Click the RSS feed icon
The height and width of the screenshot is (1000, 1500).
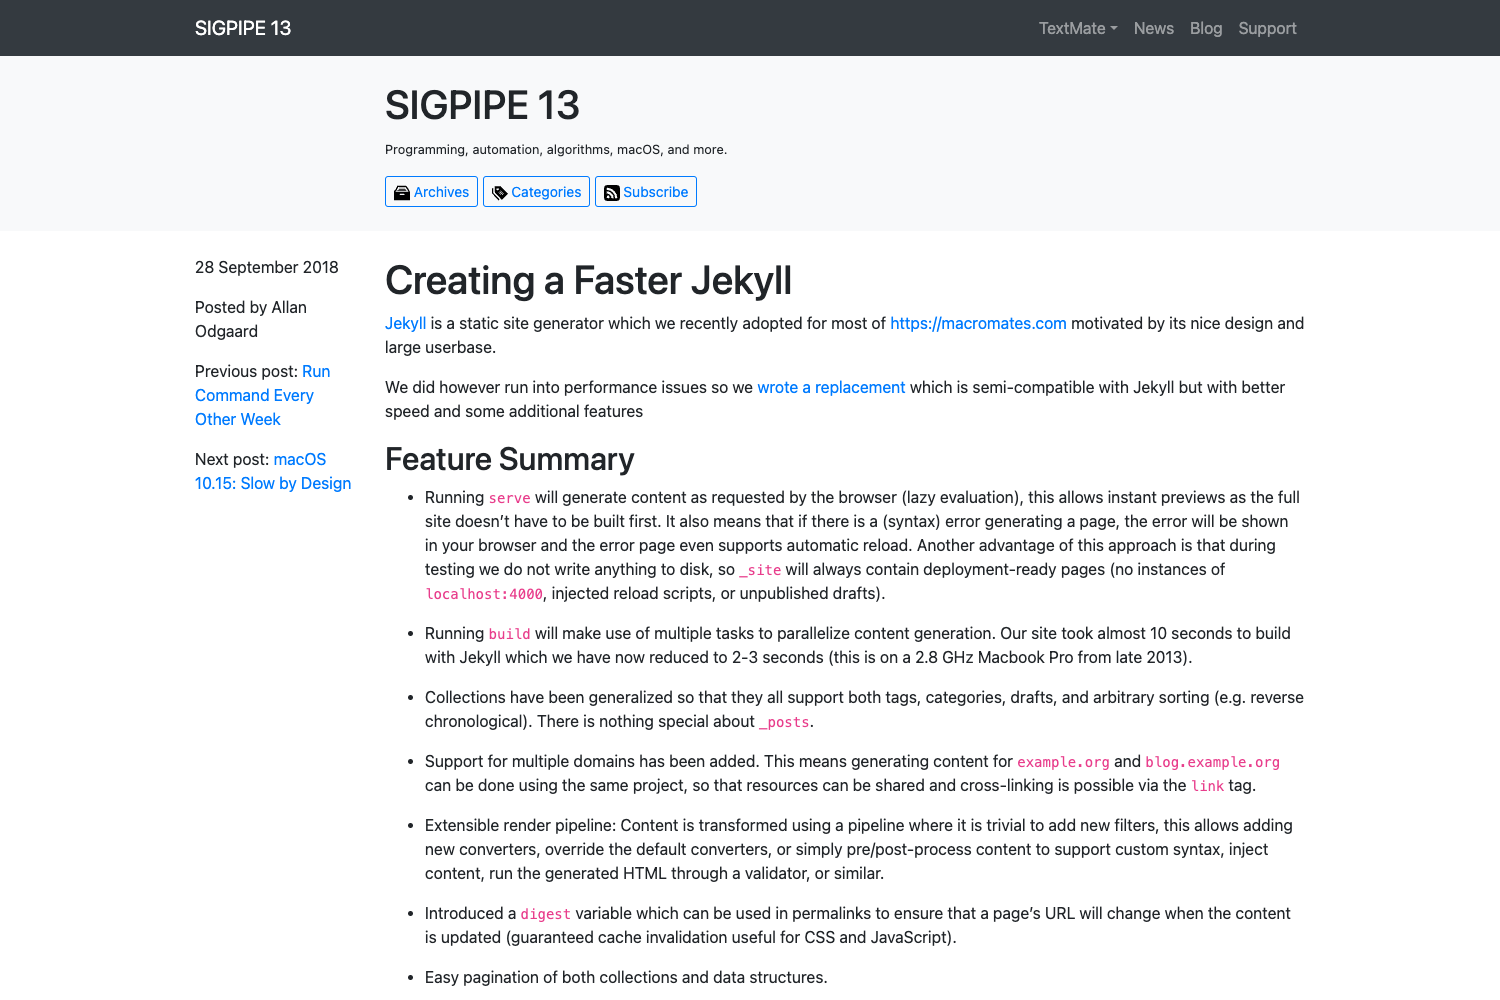(612, 193)
